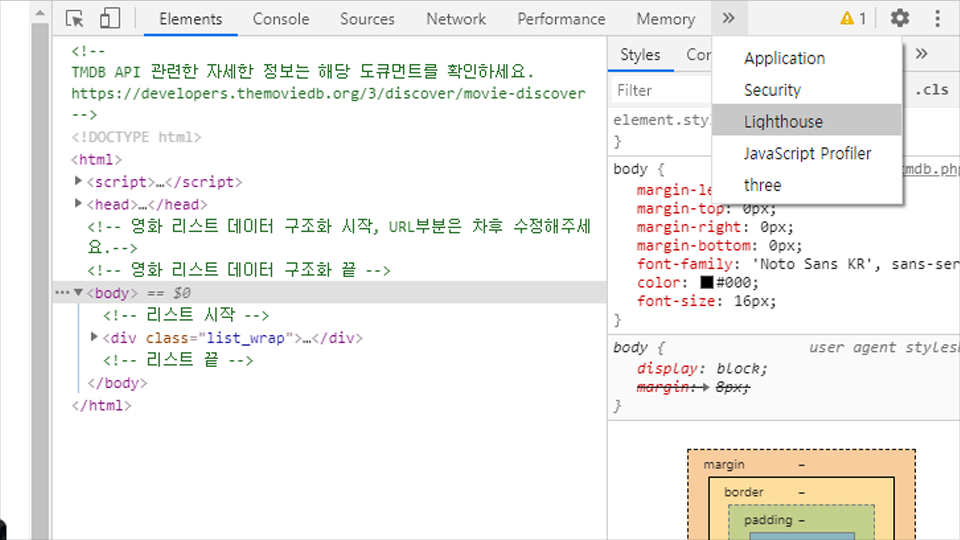This screenshot has width=960, height=540.
Task: Expand the div list_wrap node
Action: point(94,337)
